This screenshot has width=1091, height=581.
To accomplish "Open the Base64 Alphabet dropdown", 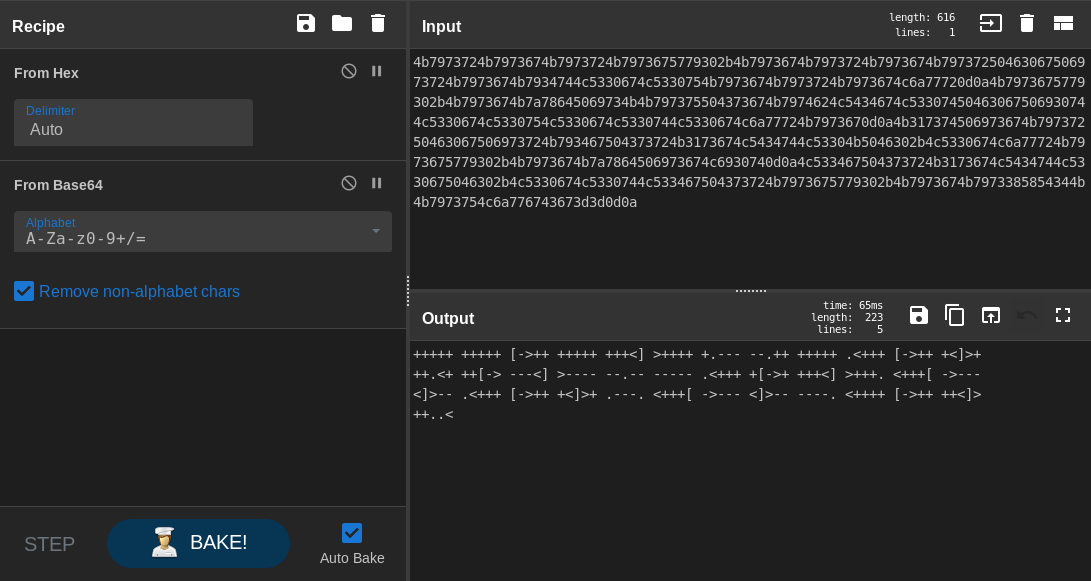I will coord(203,232).
